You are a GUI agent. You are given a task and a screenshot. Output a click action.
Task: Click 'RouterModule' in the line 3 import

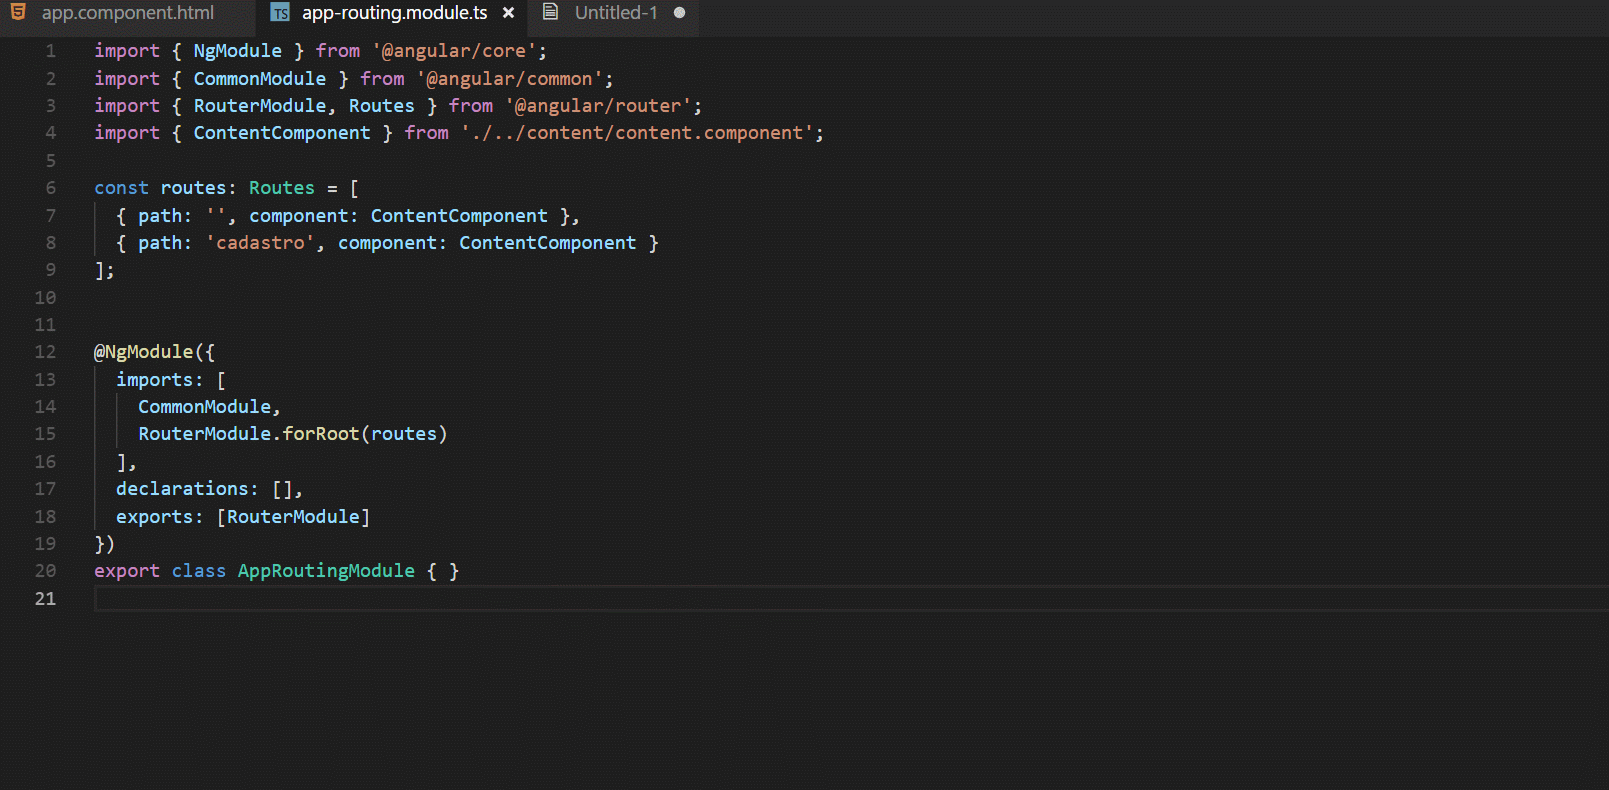(260, 106)
